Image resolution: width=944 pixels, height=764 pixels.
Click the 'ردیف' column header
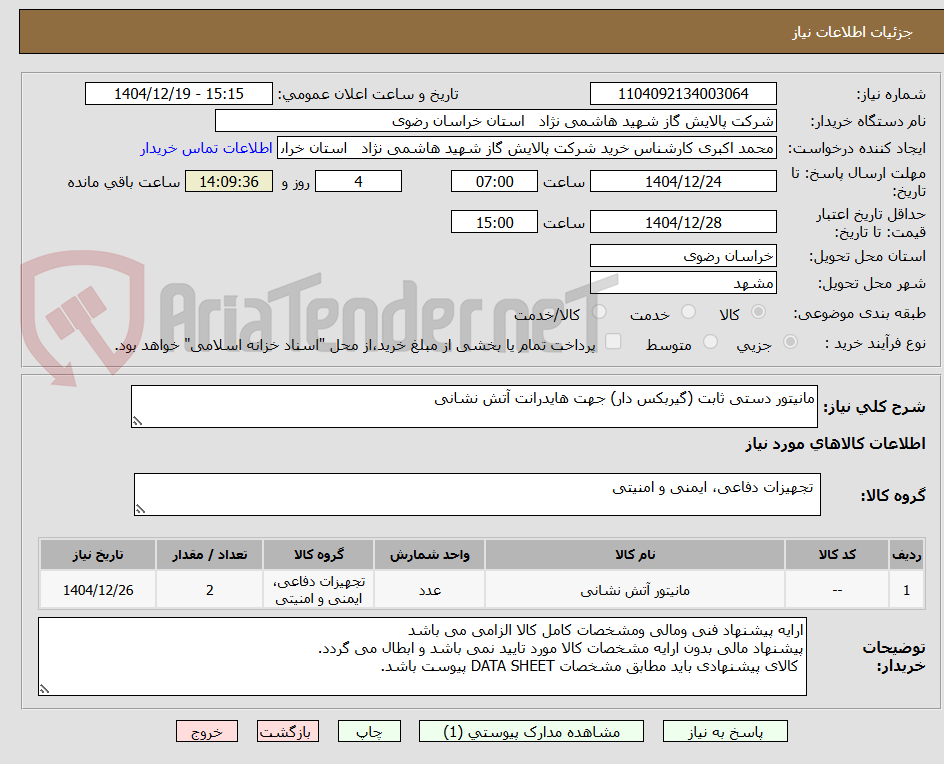[x=907, y=554]
